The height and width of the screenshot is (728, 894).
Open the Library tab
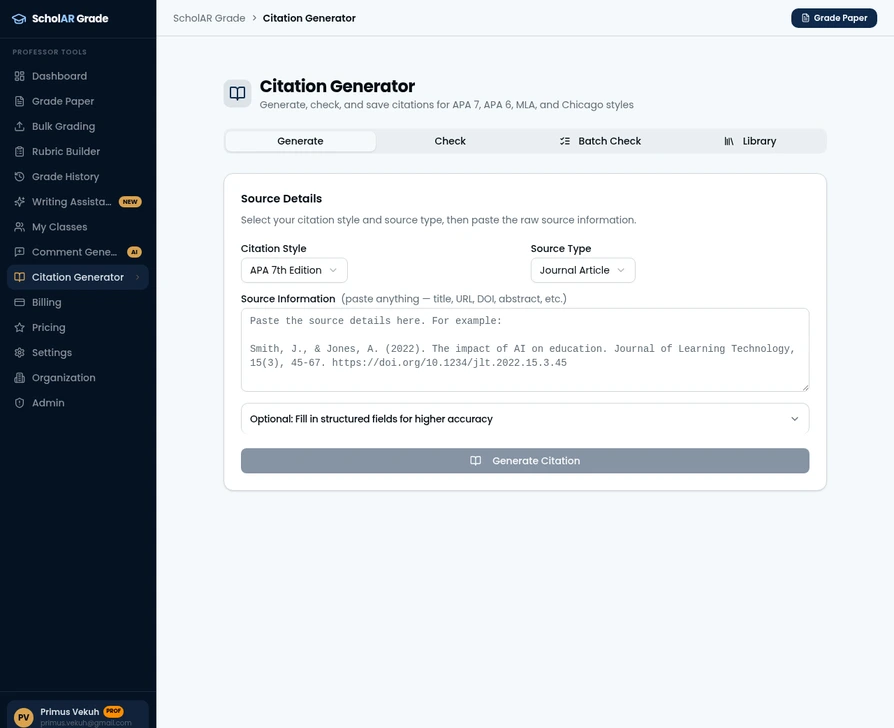pos(750,141)
